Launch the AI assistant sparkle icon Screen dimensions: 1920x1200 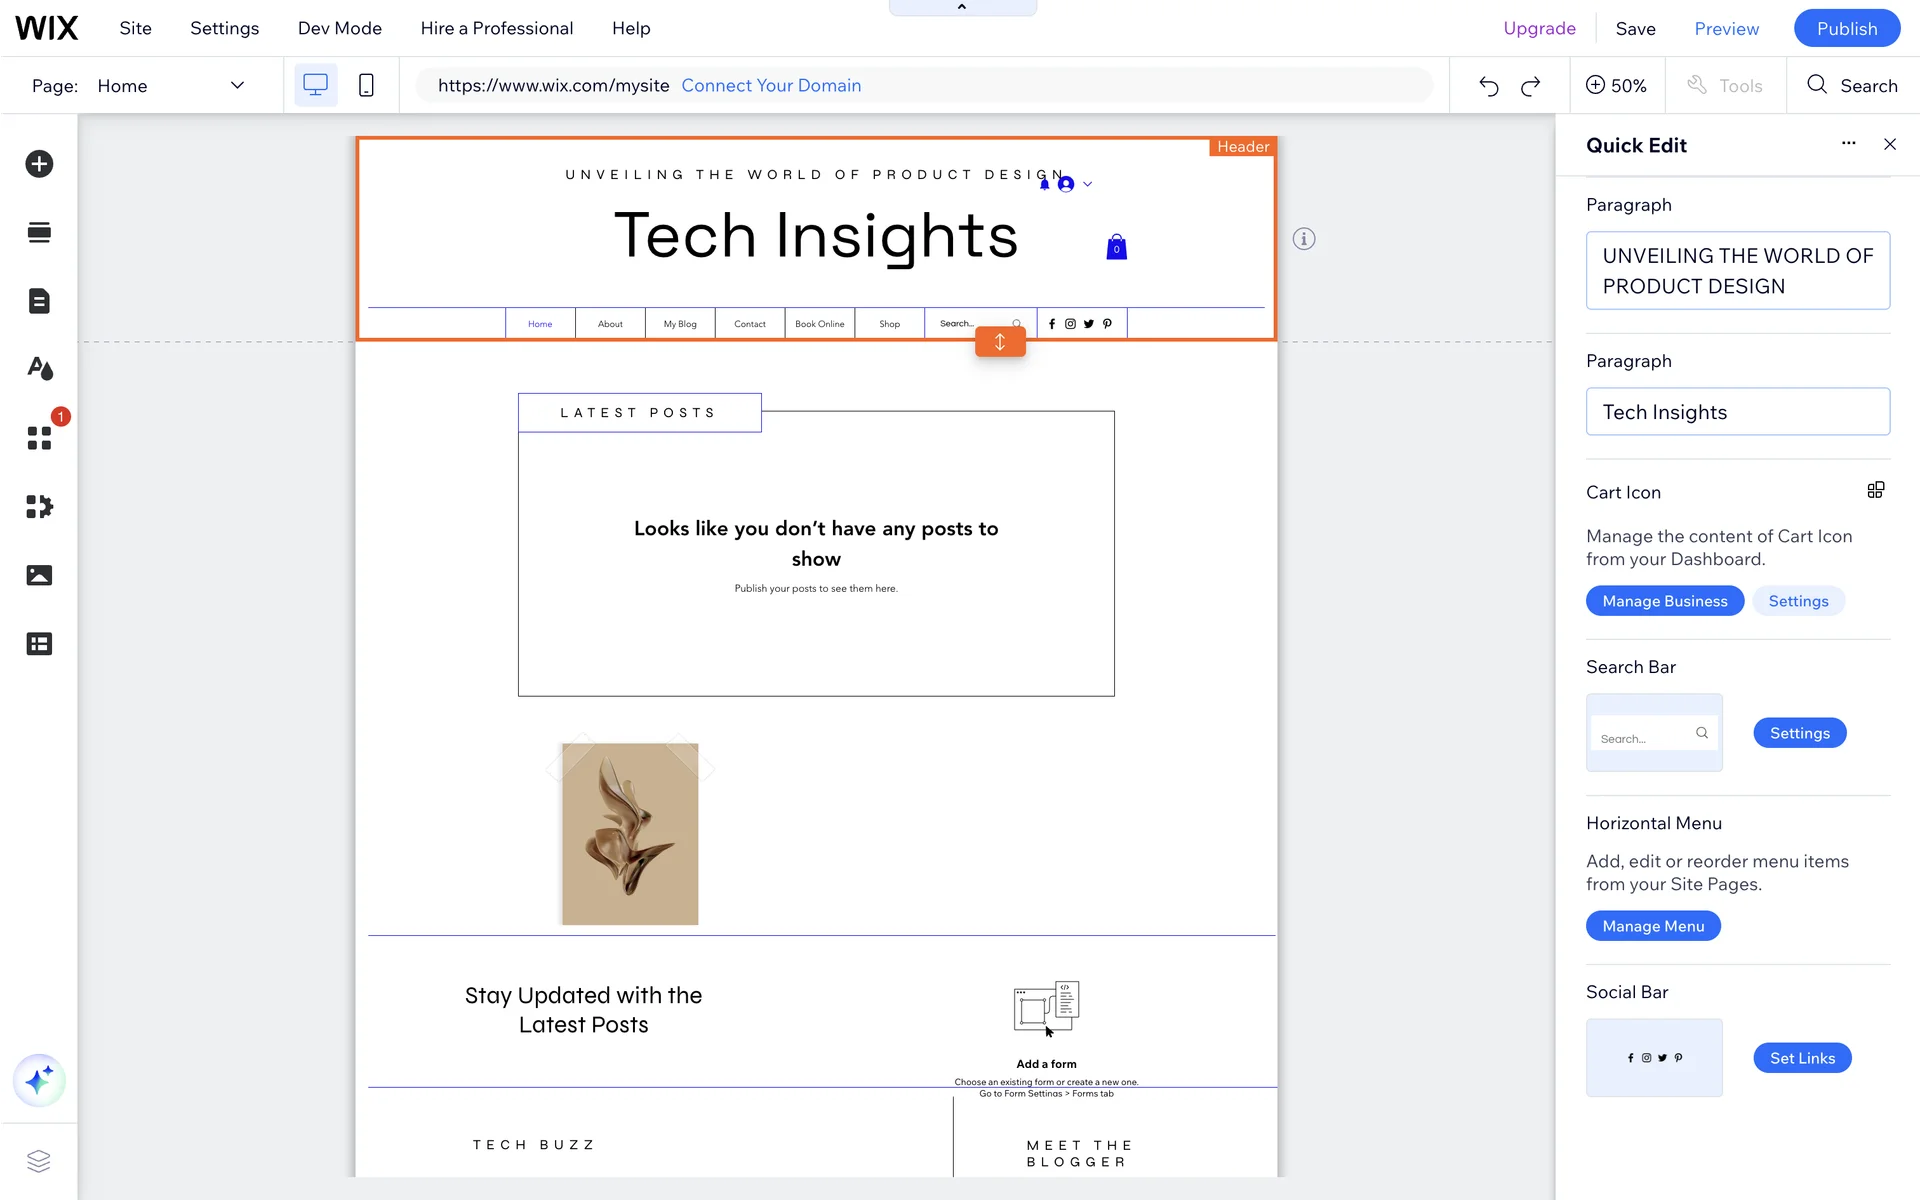tap(39, 1080)
